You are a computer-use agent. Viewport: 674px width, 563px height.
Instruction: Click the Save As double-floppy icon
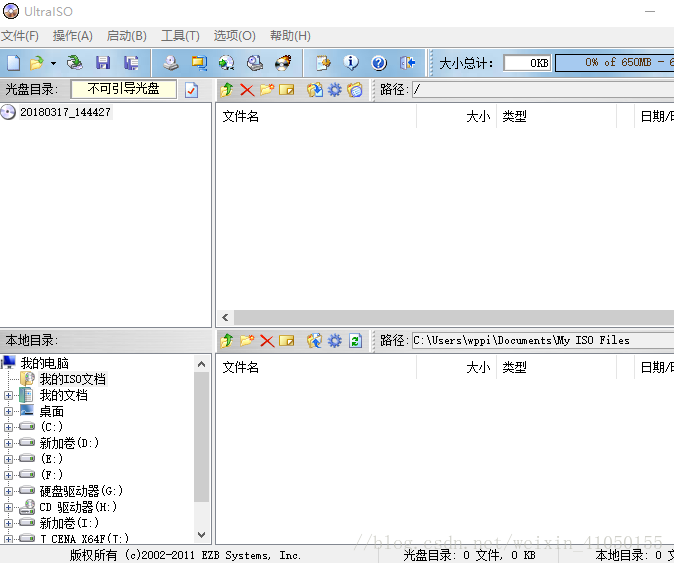pos(132,63)
